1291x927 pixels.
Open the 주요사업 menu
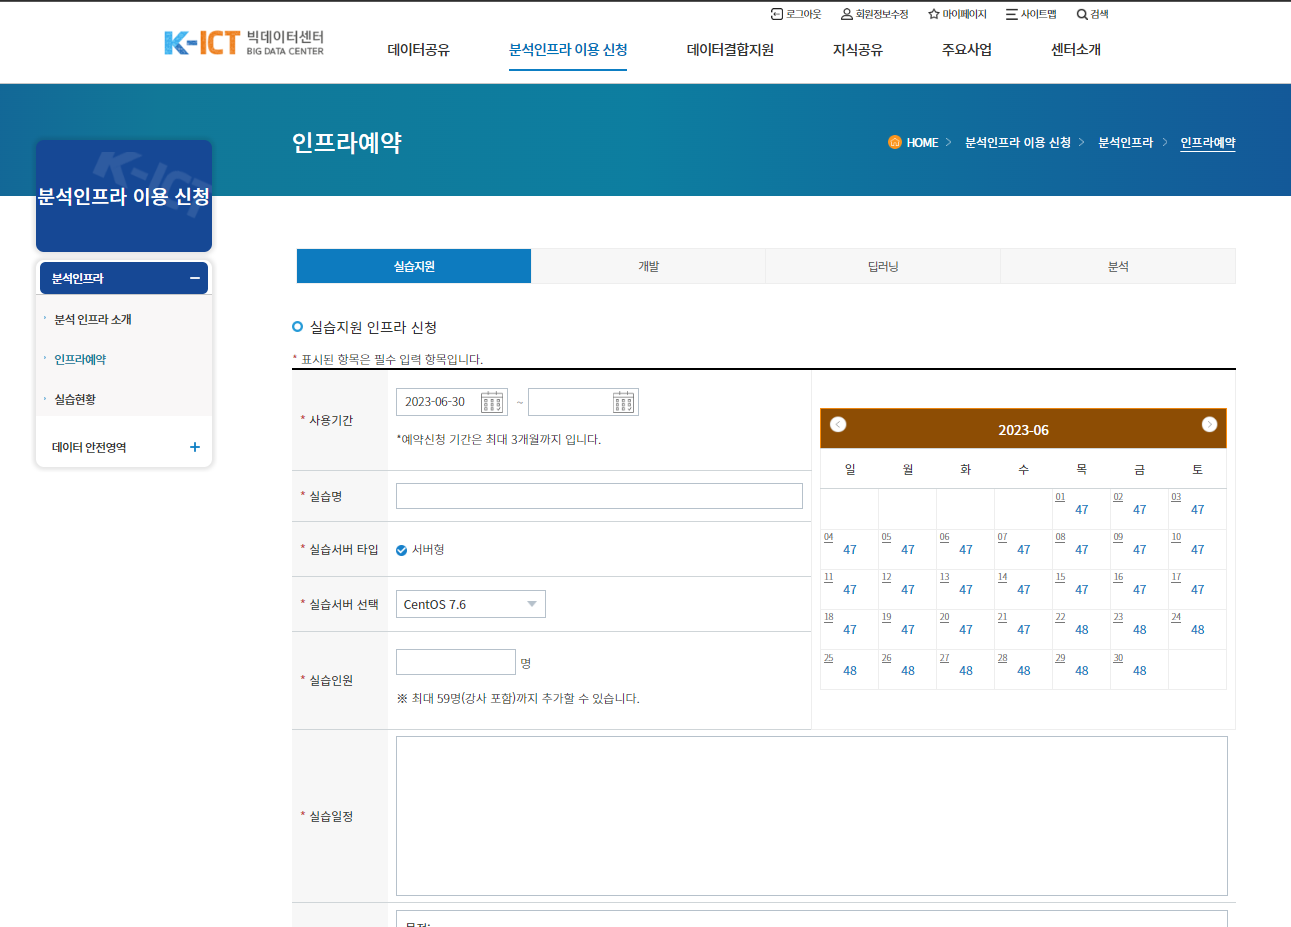[x=967, y=50]
